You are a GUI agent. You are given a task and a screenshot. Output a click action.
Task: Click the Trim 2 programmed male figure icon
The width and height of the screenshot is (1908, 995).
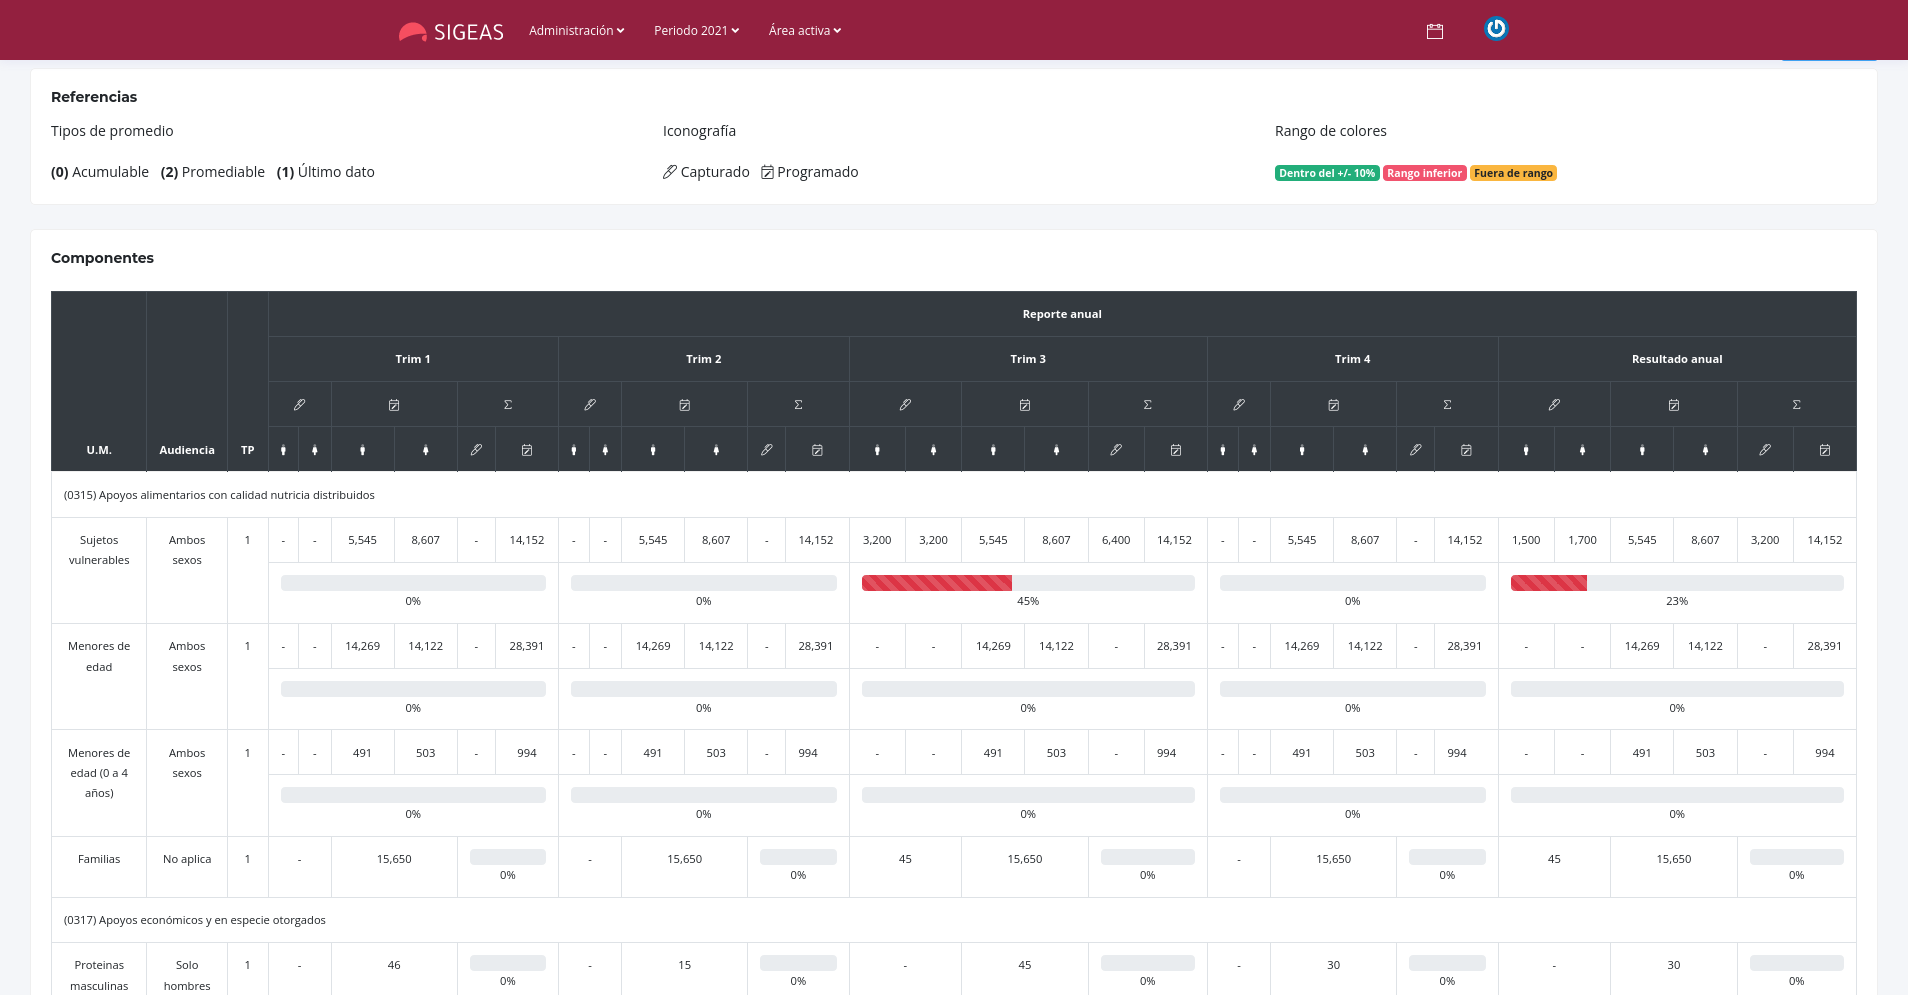pos(653,450)
